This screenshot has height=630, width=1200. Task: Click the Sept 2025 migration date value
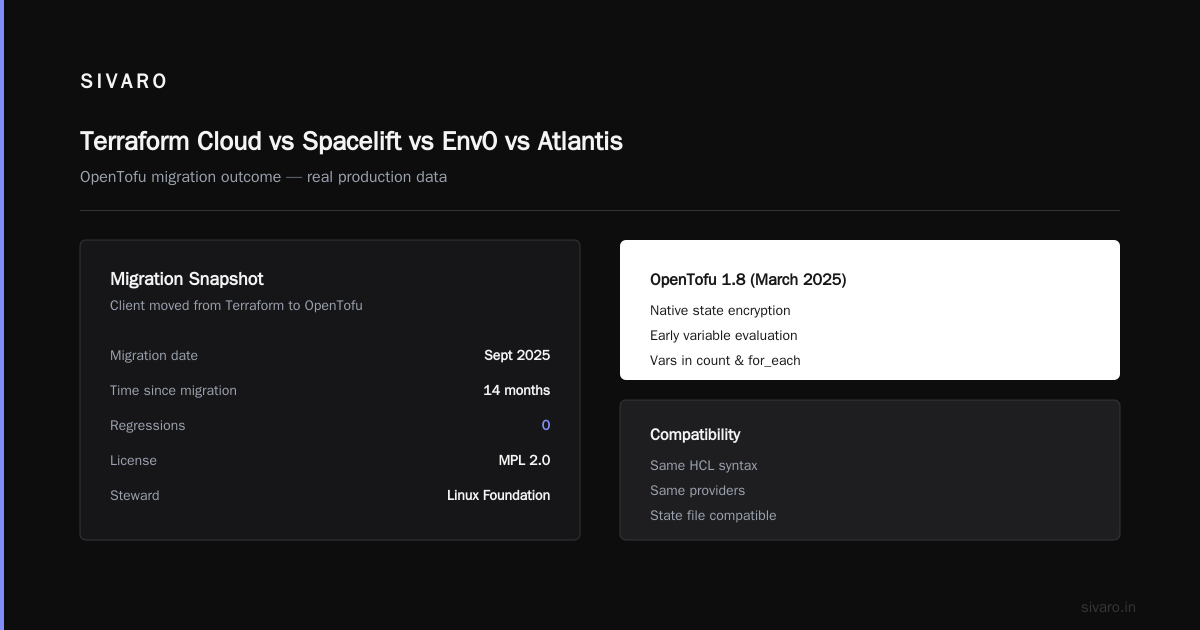tap(517, 355)
